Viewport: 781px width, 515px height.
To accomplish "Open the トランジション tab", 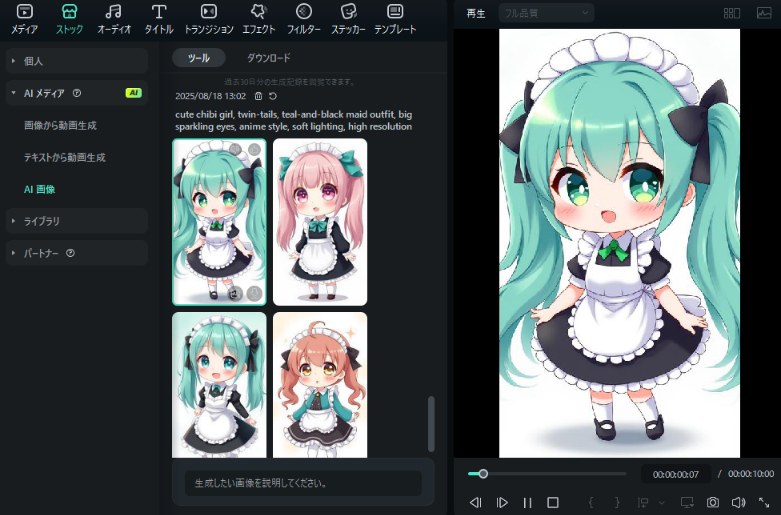I will pos(209,19).
